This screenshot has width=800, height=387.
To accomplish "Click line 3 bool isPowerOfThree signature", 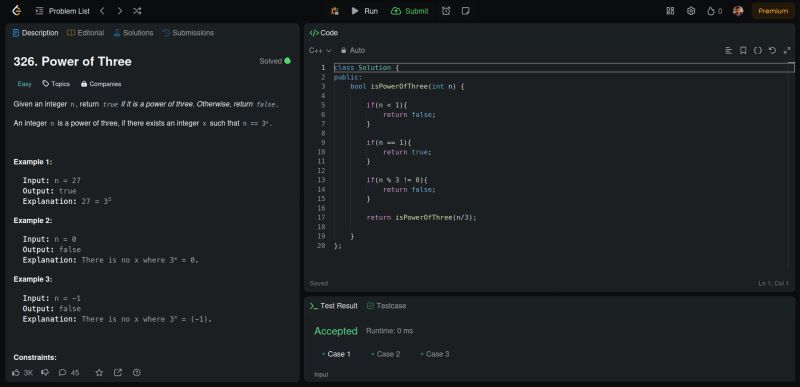I will 407,86.
